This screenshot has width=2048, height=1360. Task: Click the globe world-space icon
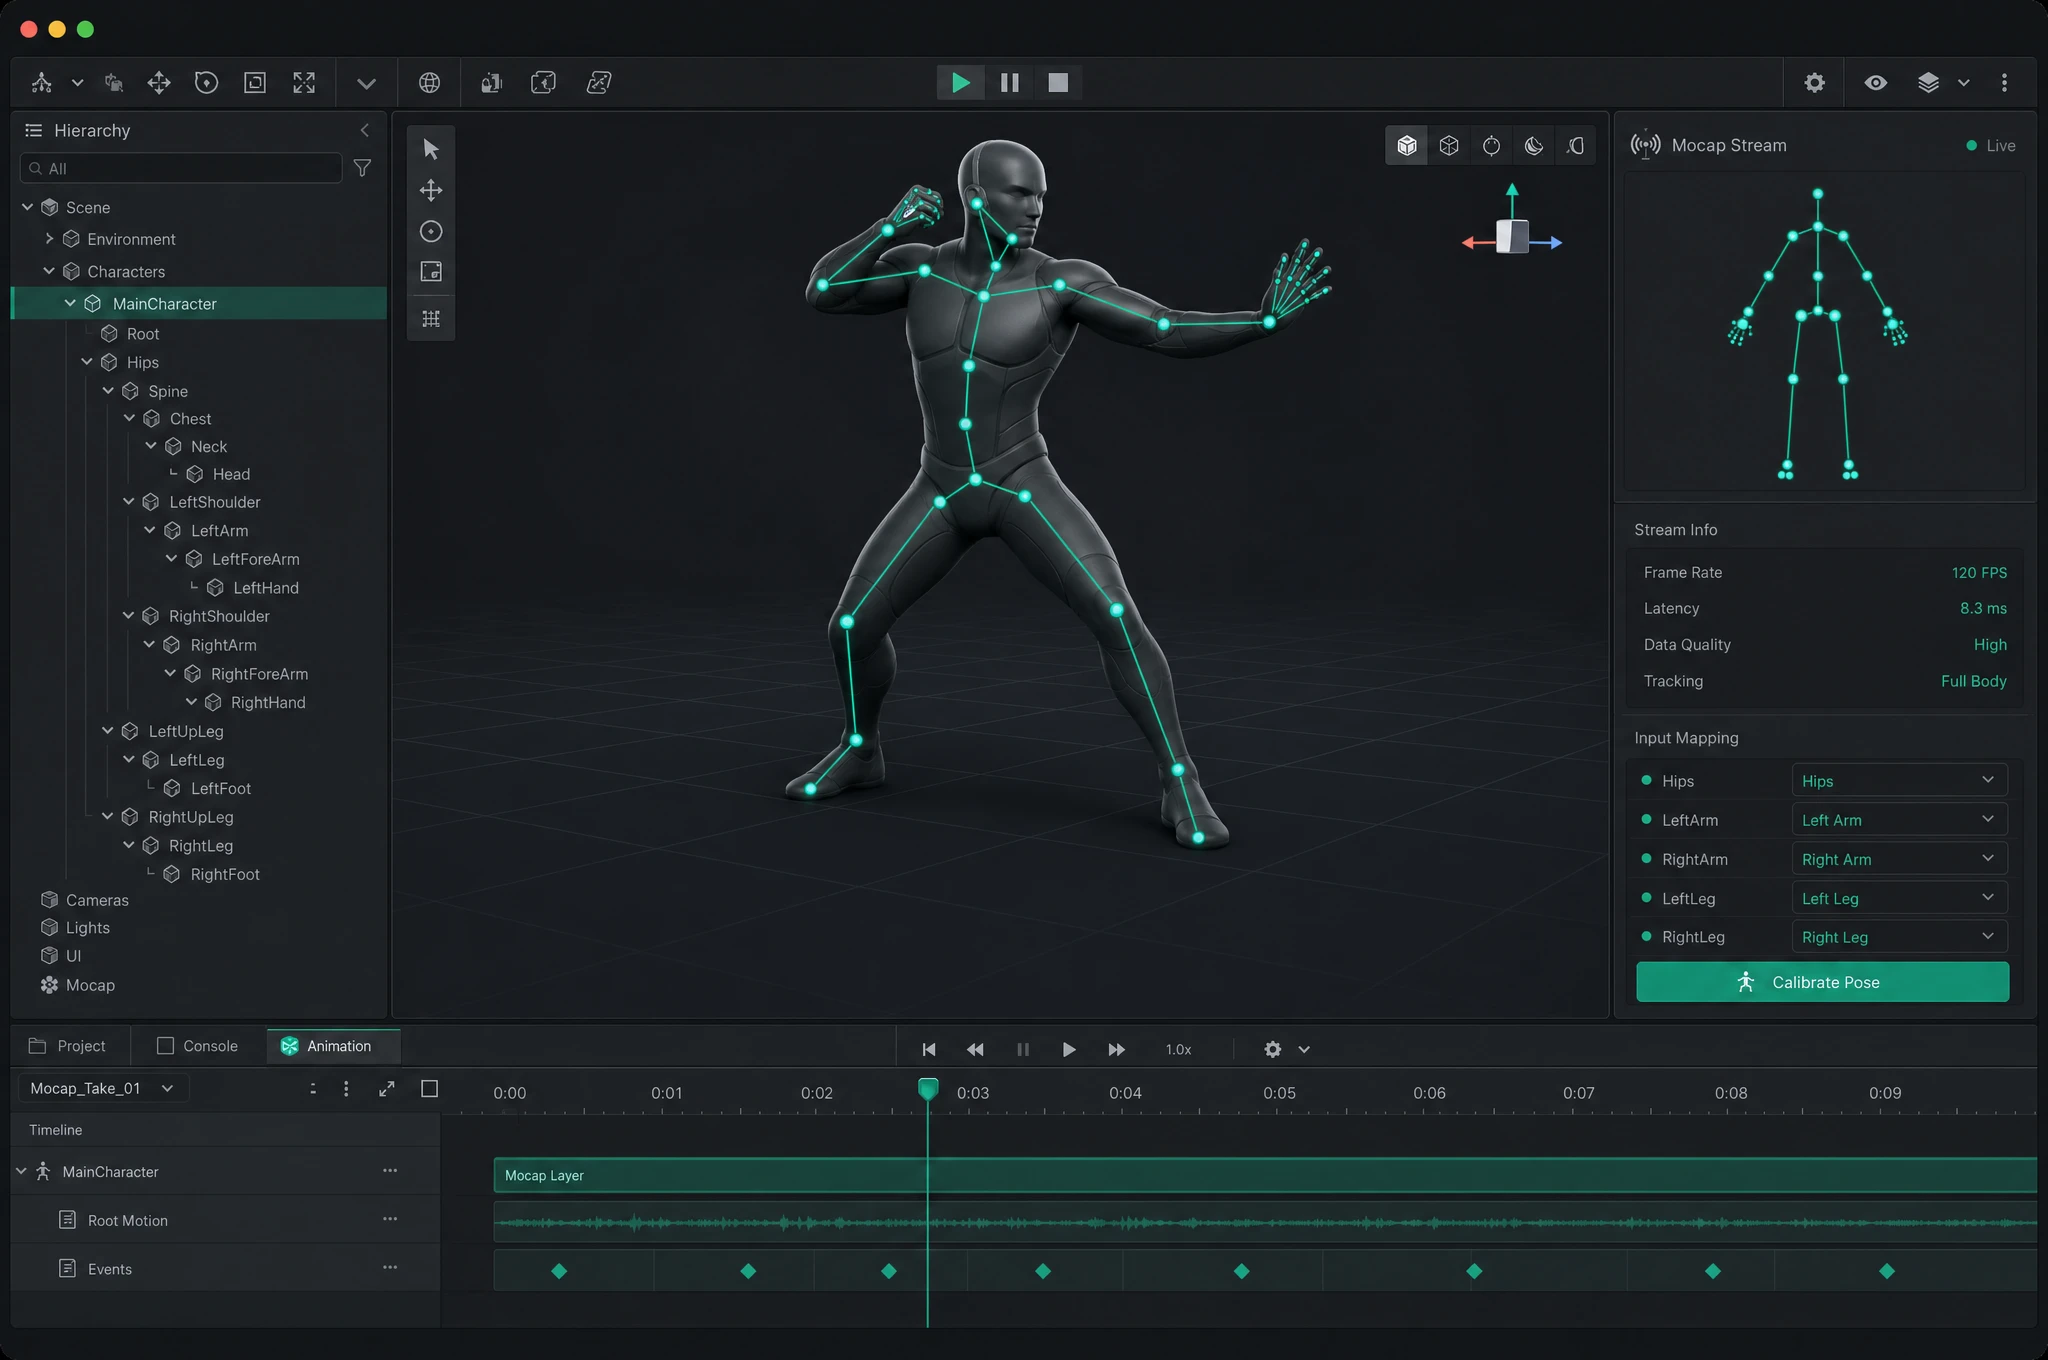429,83
